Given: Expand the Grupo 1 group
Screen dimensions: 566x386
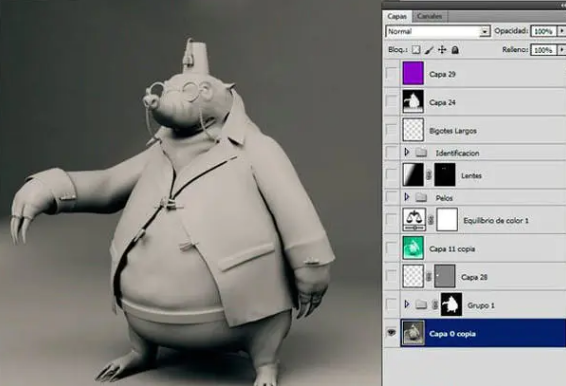Looking at the screenshot, I should (407, 304).
